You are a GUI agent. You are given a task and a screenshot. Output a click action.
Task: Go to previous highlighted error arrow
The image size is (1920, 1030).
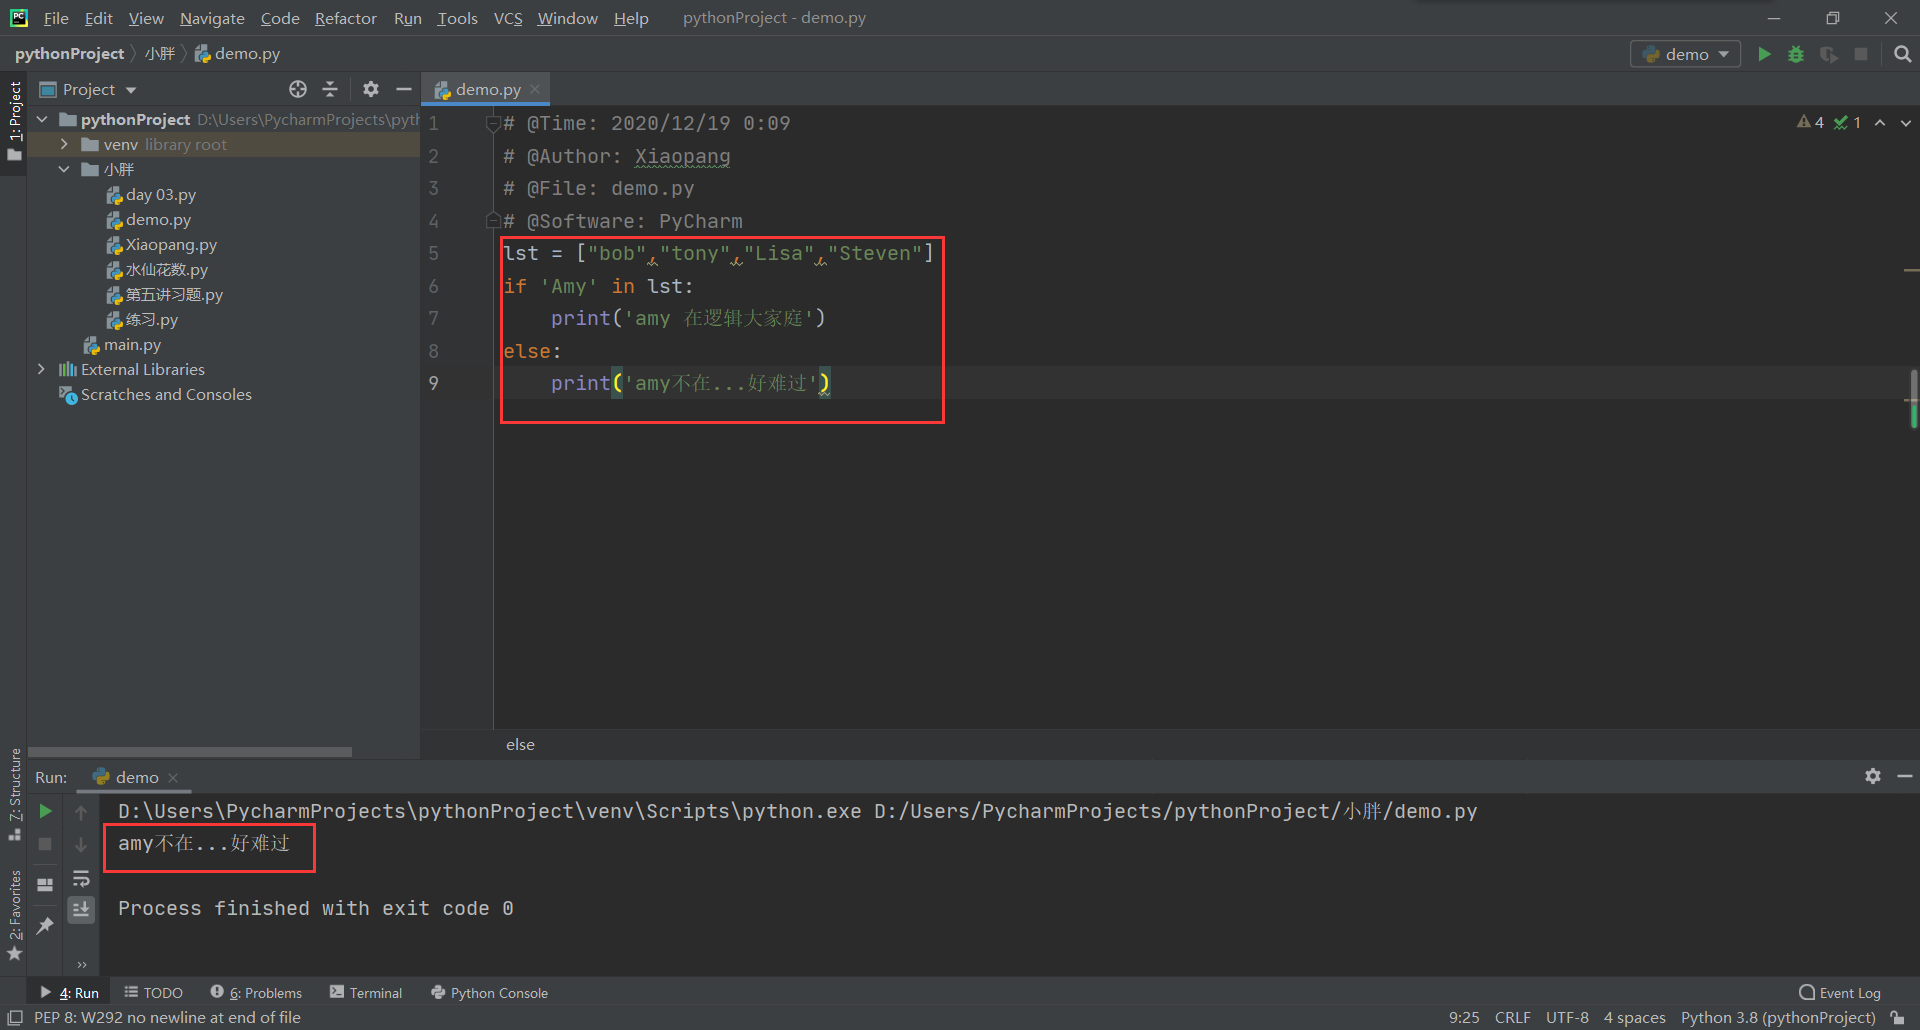1880,122
